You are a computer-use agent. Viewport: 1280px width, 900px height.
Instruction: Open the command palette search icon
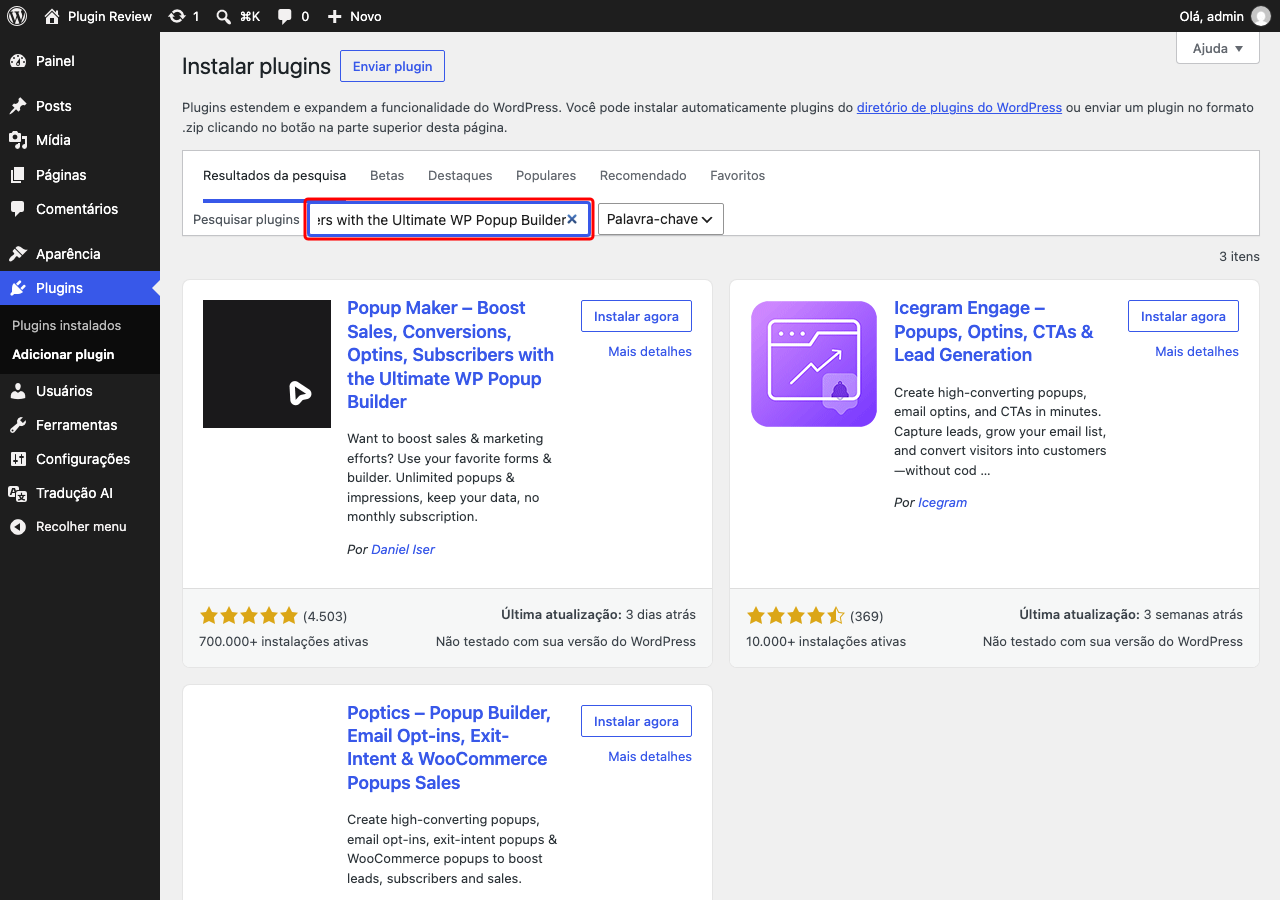pos(224,16)
